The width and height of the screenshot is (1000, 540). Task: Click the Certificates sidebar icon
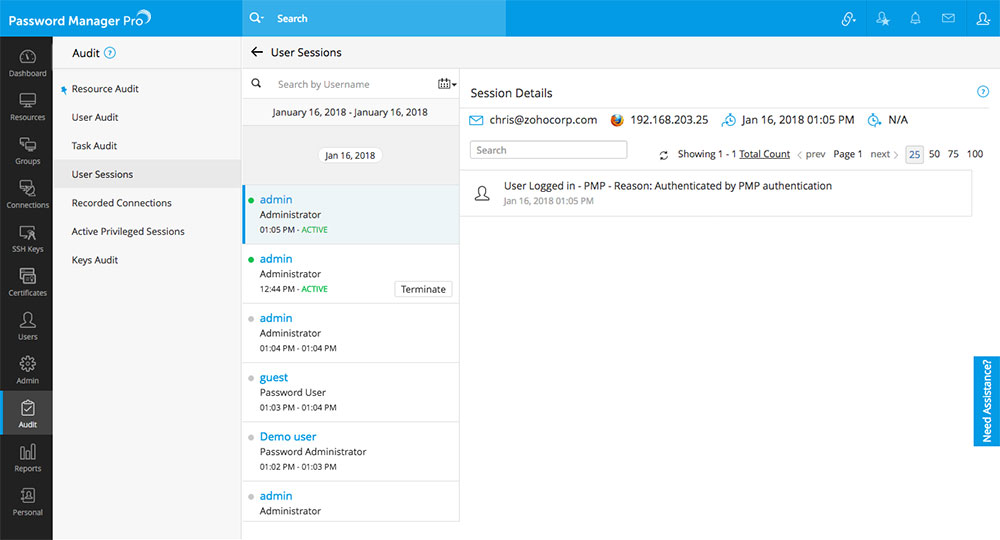[x=27, y=281]
